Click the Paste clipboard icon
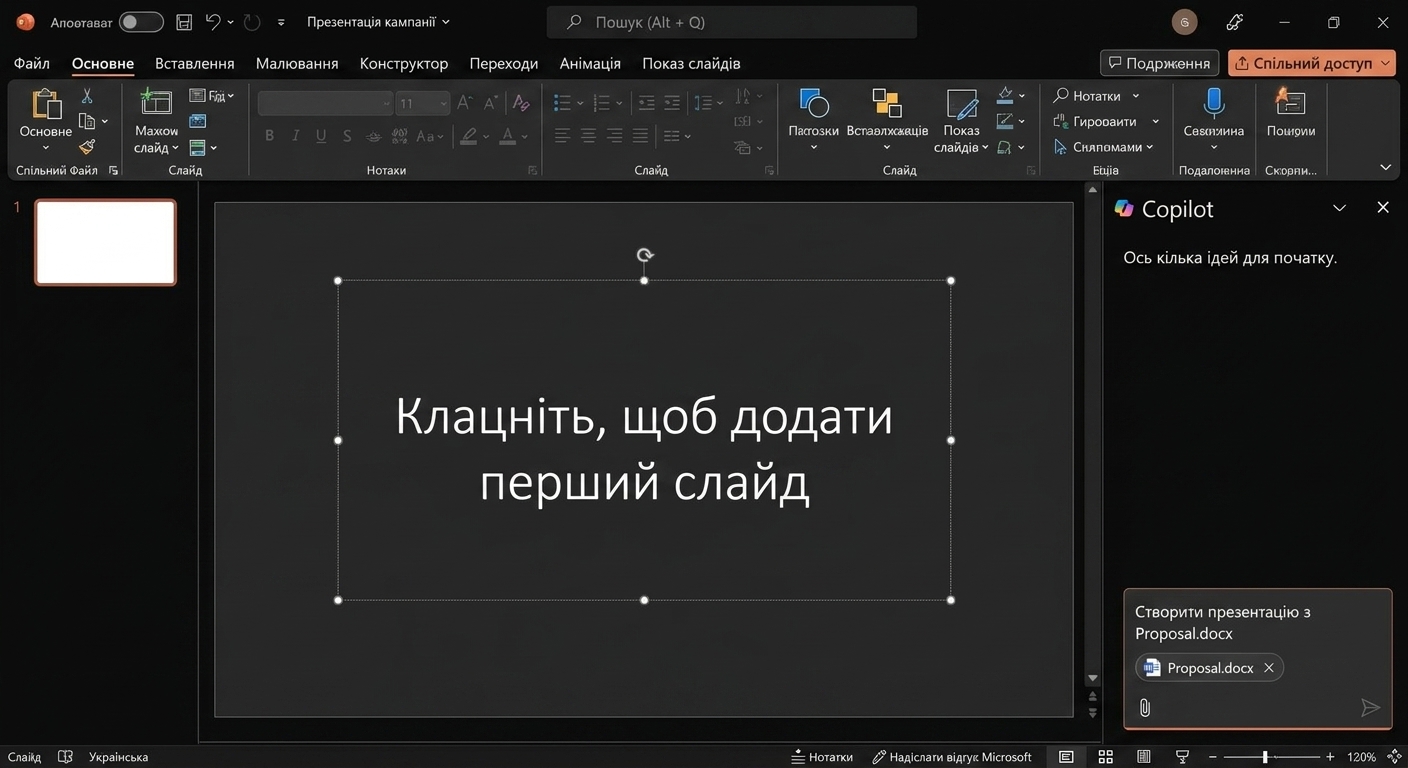Viewport: 1408px width, 768px height. (46, 104)
